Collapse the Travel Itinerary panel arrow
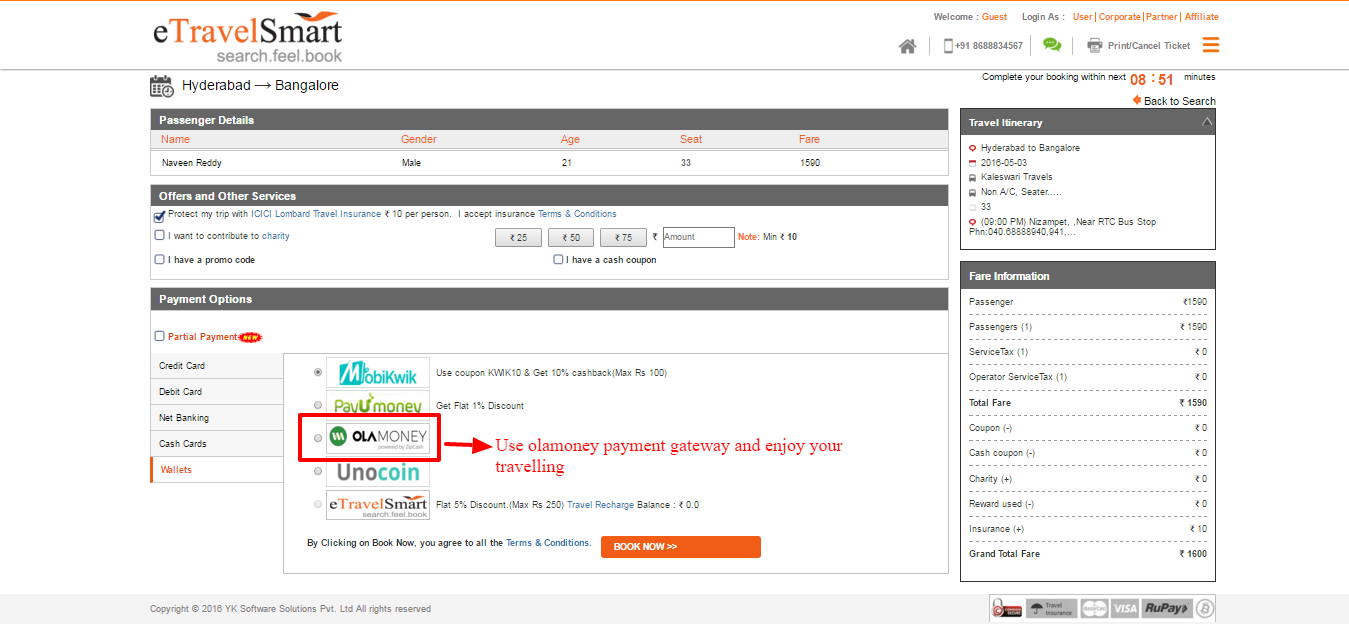Screen dimensions: 1349x636 (1207, 122)
